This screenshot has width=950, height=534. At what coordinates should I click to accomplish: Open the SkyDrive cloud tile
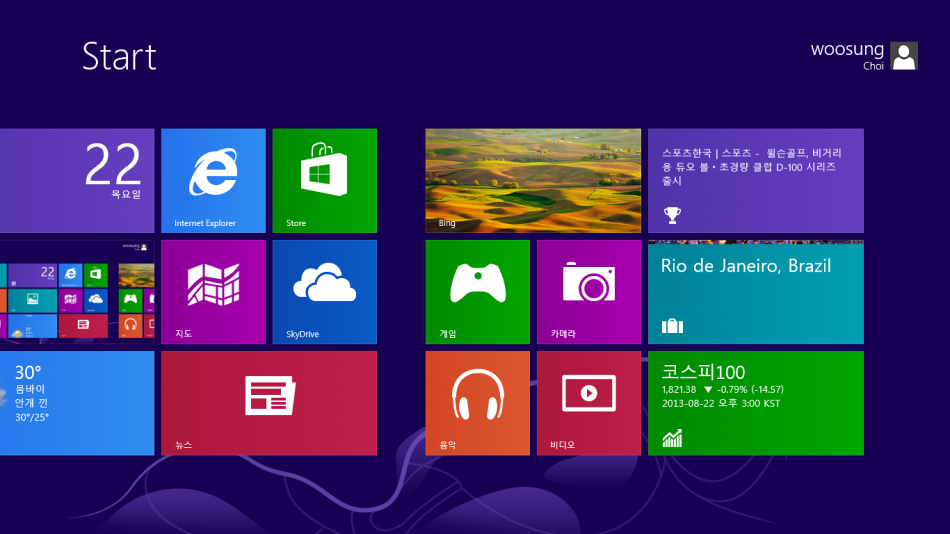click(x=325, y=292)
